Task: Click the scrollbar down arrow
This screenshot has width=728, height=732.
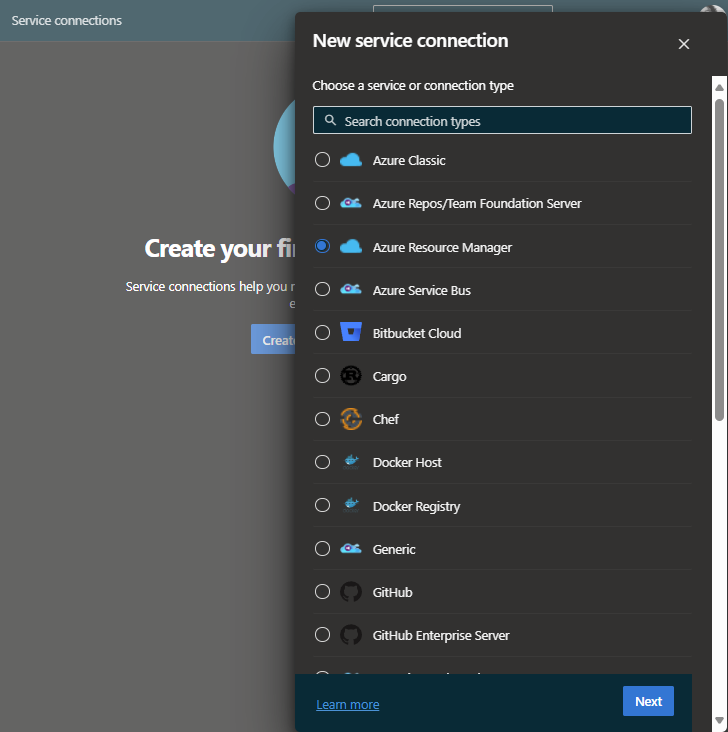Action: (720, 721)
